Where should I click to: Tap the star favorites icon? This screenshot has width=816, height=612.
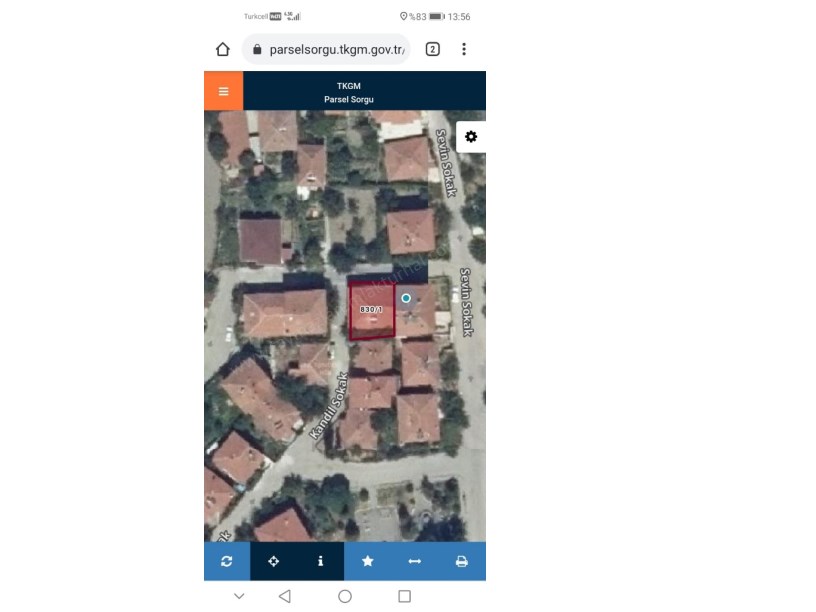pyautogui.click(x=367, y=562)
